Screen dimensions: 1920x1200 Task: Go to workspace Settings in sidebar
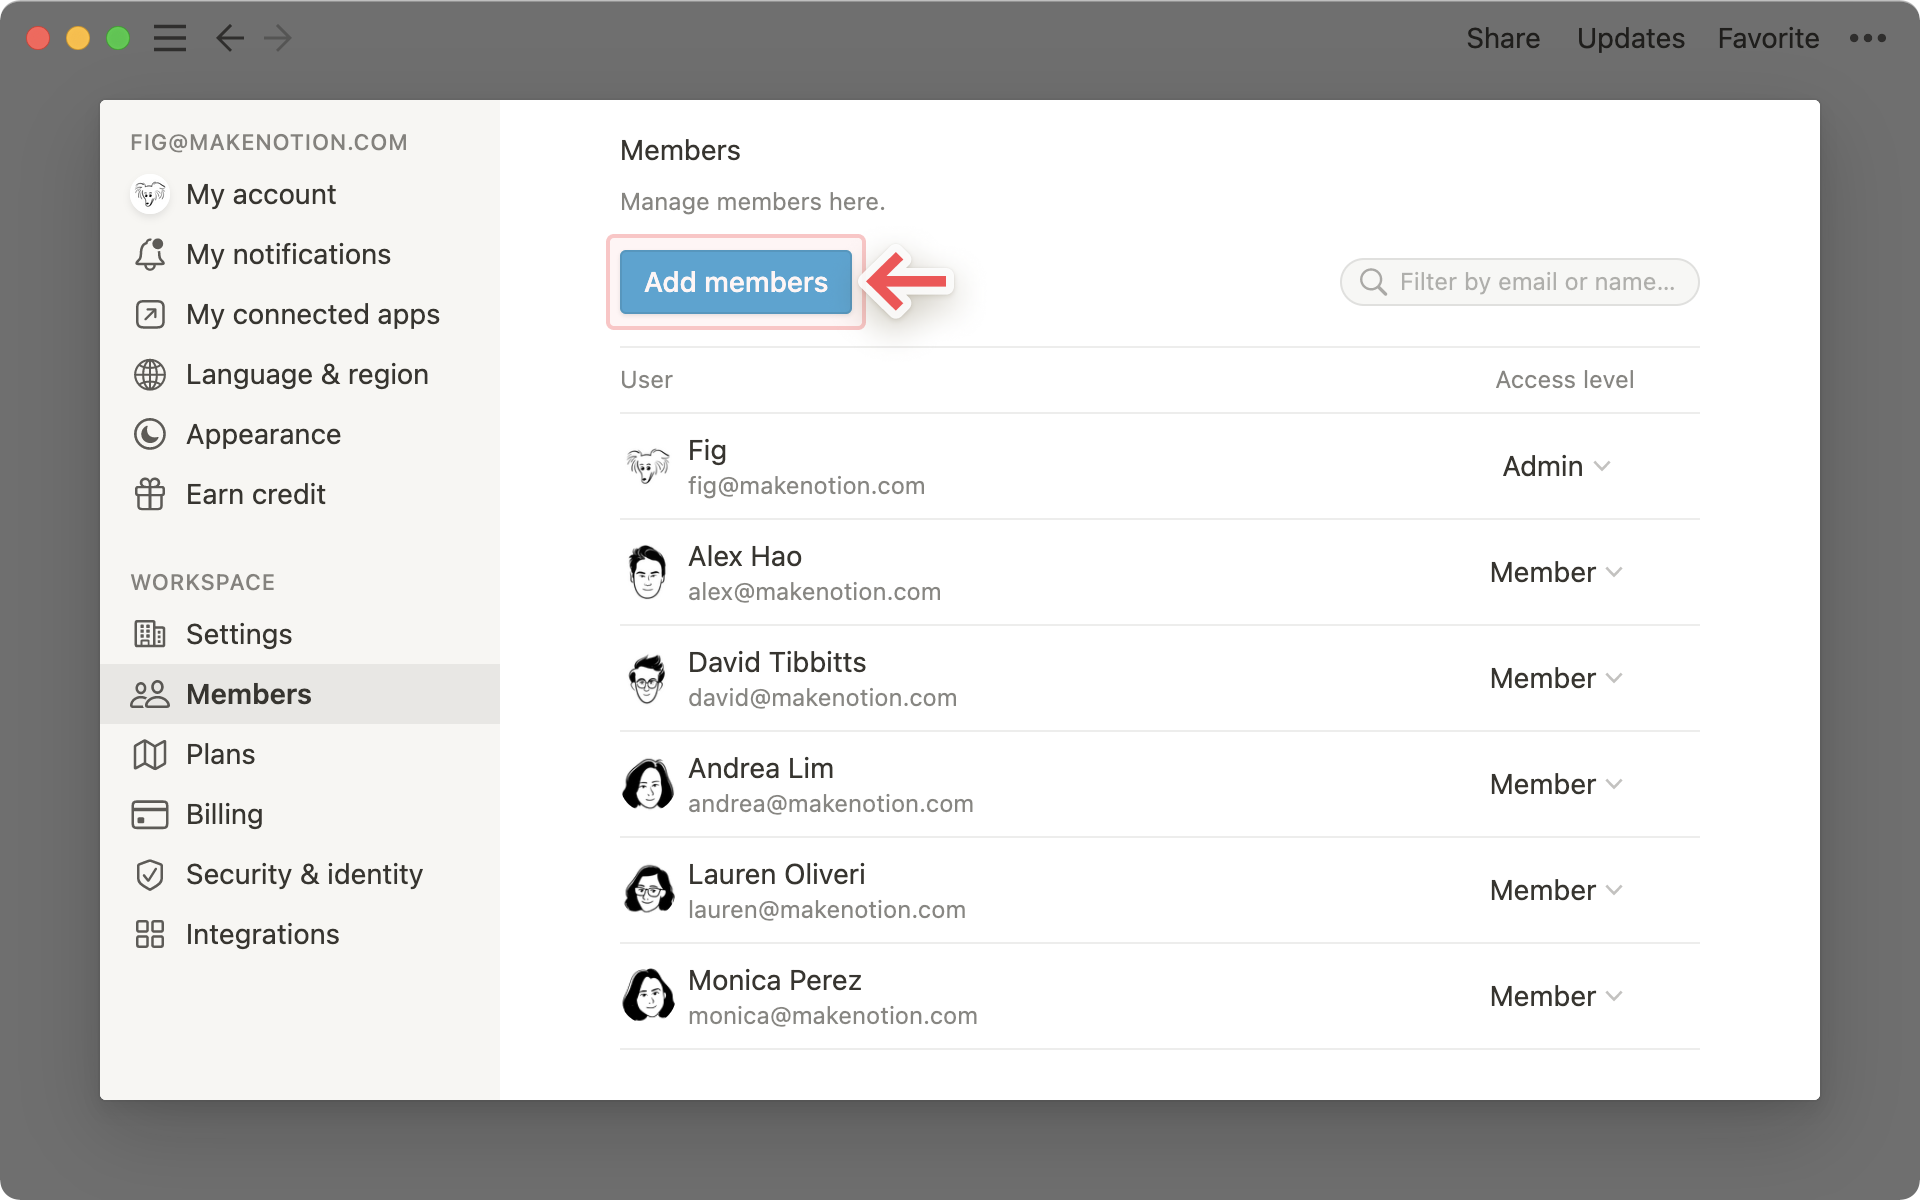click(238, 634)
